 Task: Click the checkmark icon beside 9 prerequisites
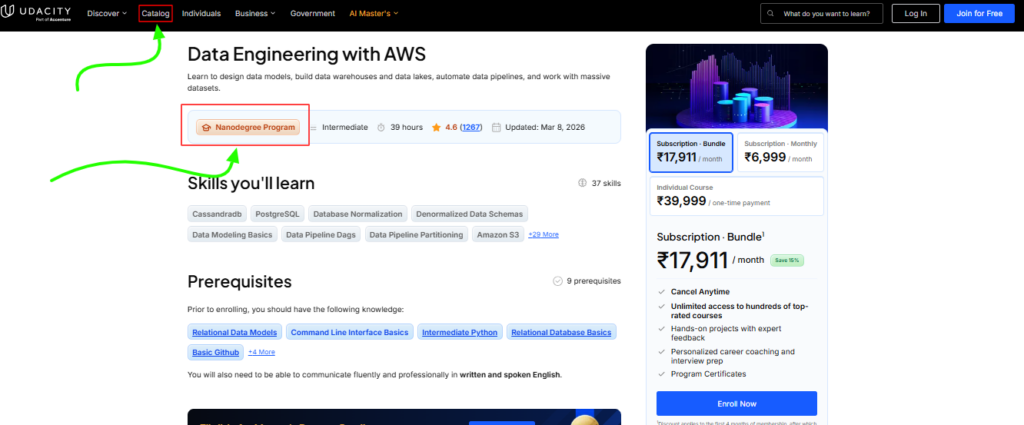(x=558, y=281)
